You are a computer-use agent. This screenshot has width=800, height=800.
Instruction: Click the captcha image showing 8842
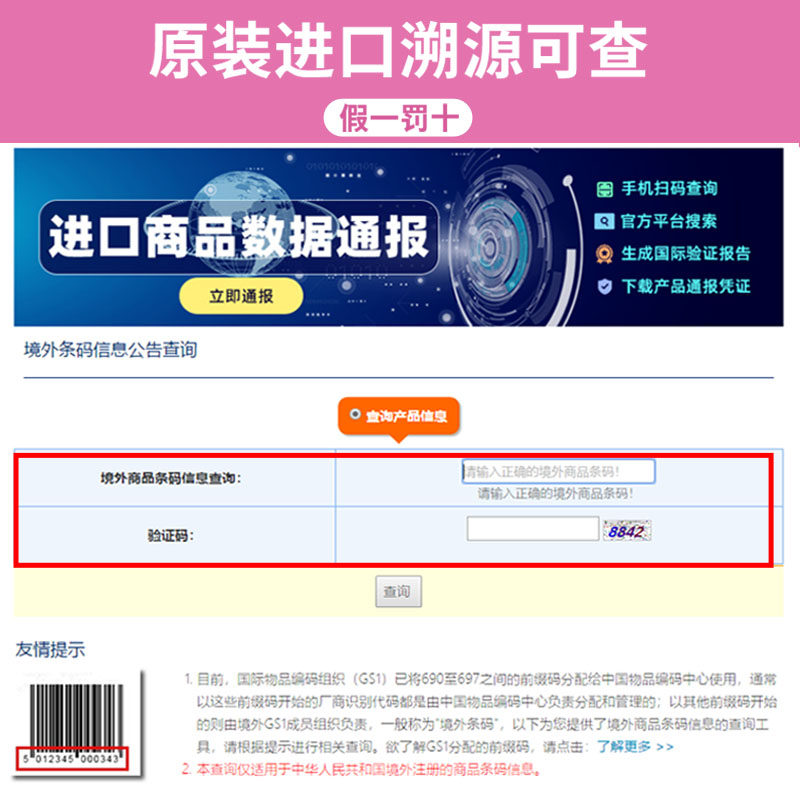pyautogui.click(x=627, y=531)
